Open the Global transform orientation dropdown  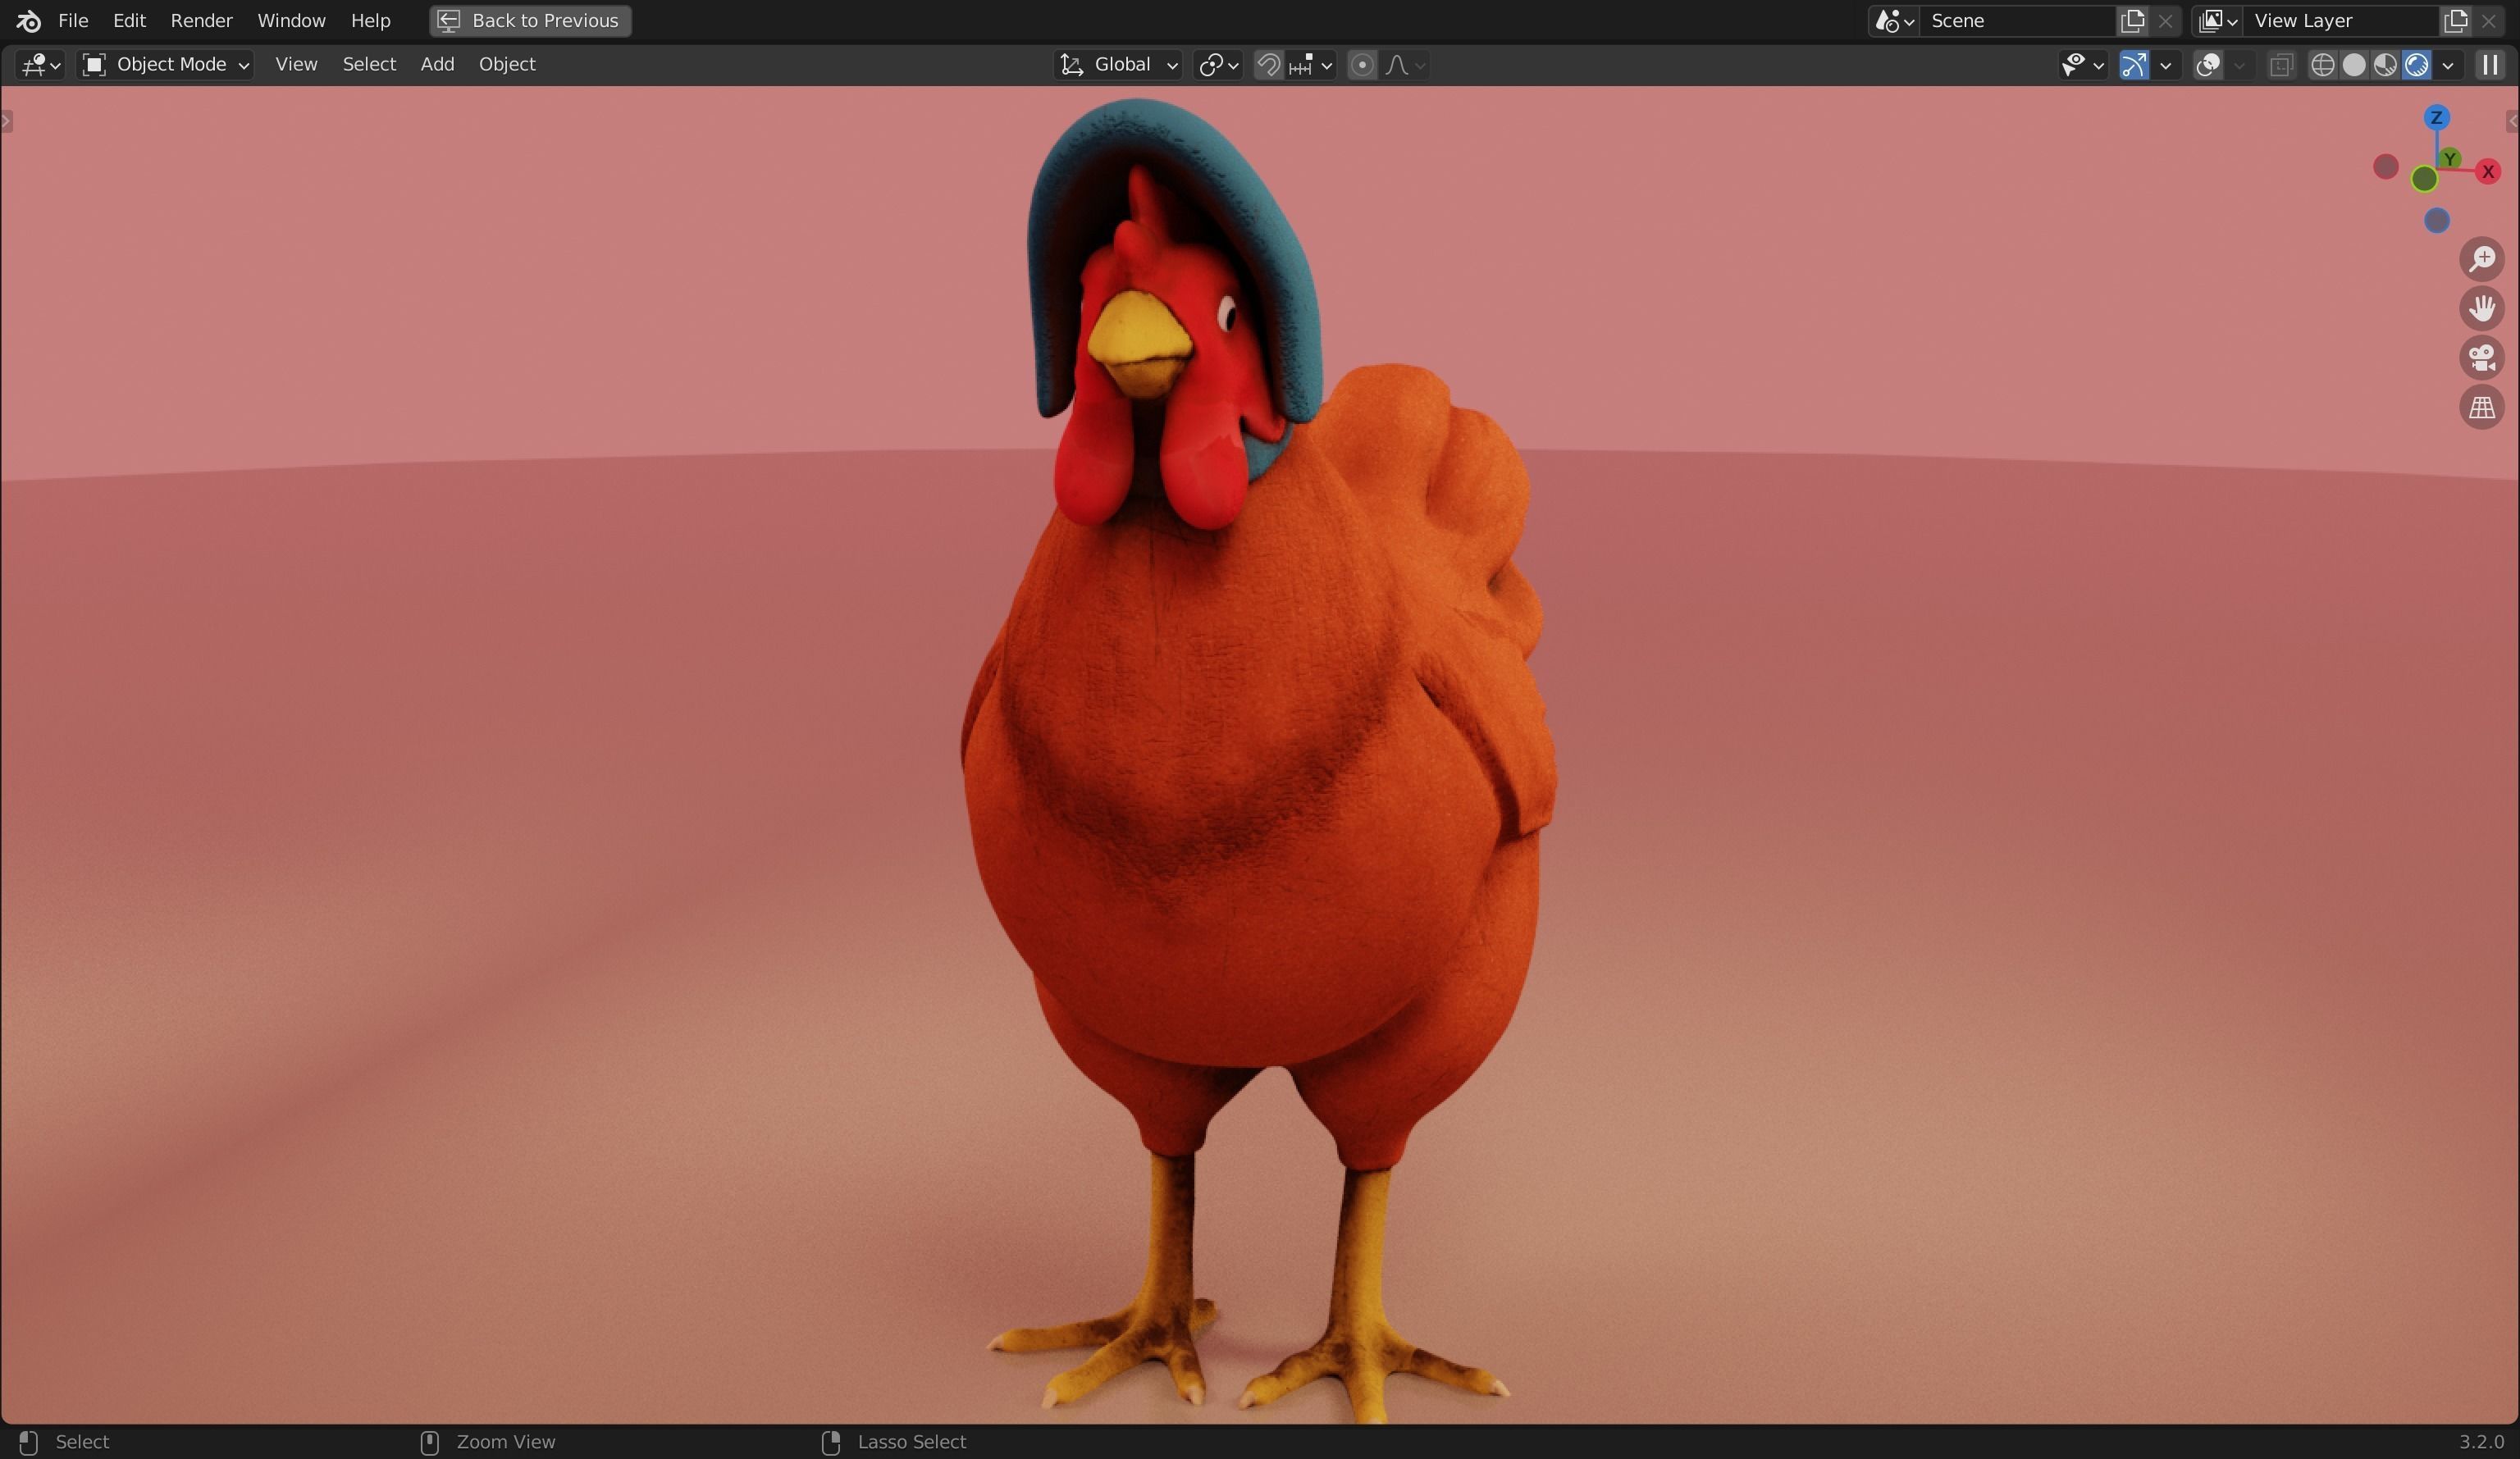pos(1118,65)
